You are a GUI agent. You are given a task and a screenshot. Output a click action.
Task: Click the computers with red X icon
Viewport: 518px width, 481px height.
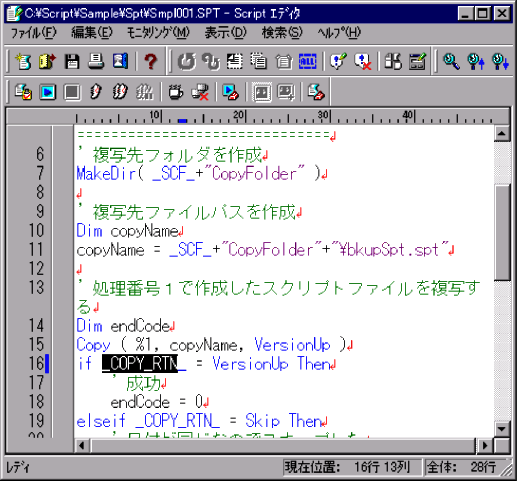click(x=200, y=92)
